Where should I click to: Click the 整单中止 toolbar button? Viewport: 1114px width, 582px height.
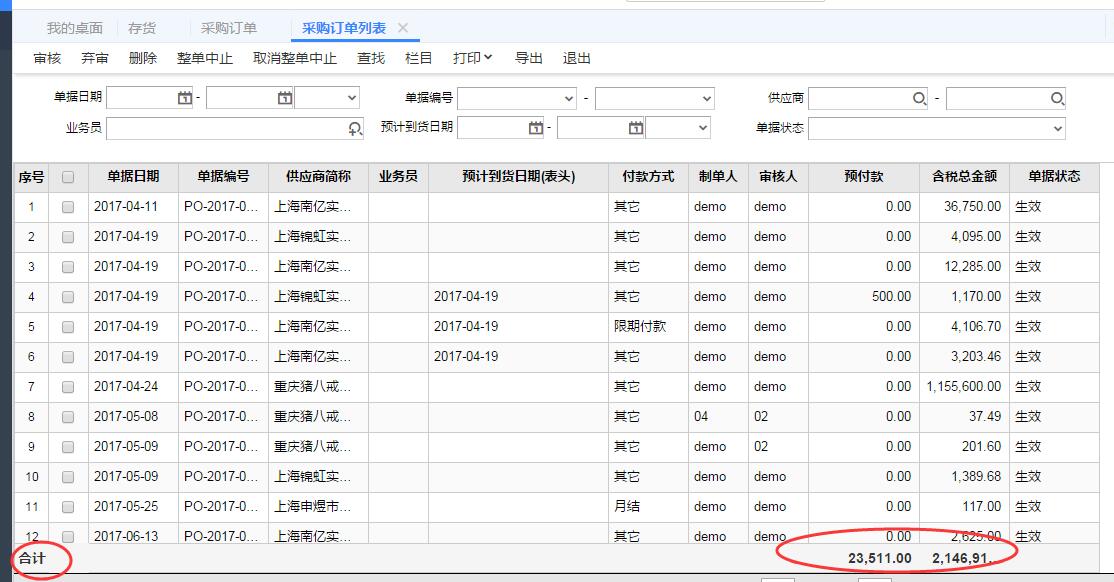[204, 58]
